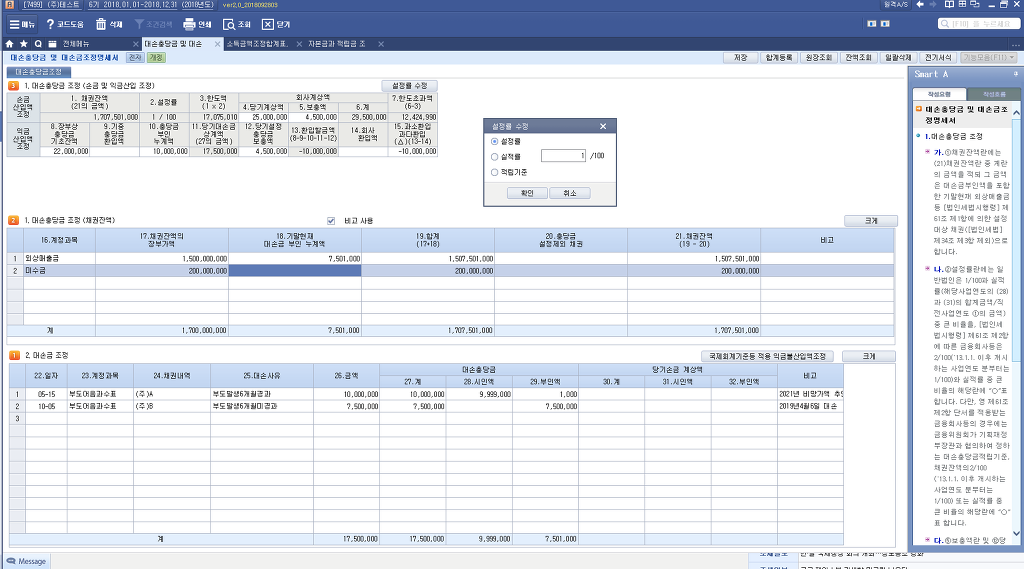Close the 설정률 수정 dialog

tap(602, 126)
